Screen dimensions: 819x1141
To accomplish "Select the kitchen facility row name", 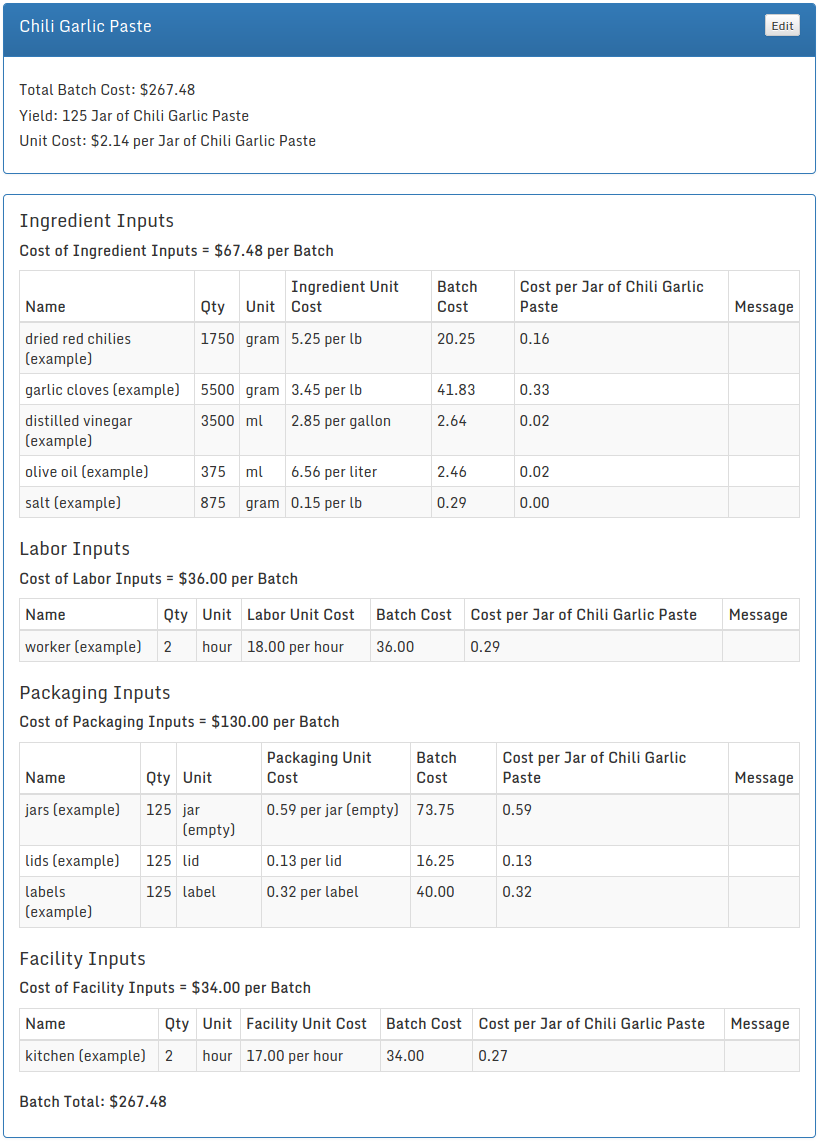I will 85,1056.
